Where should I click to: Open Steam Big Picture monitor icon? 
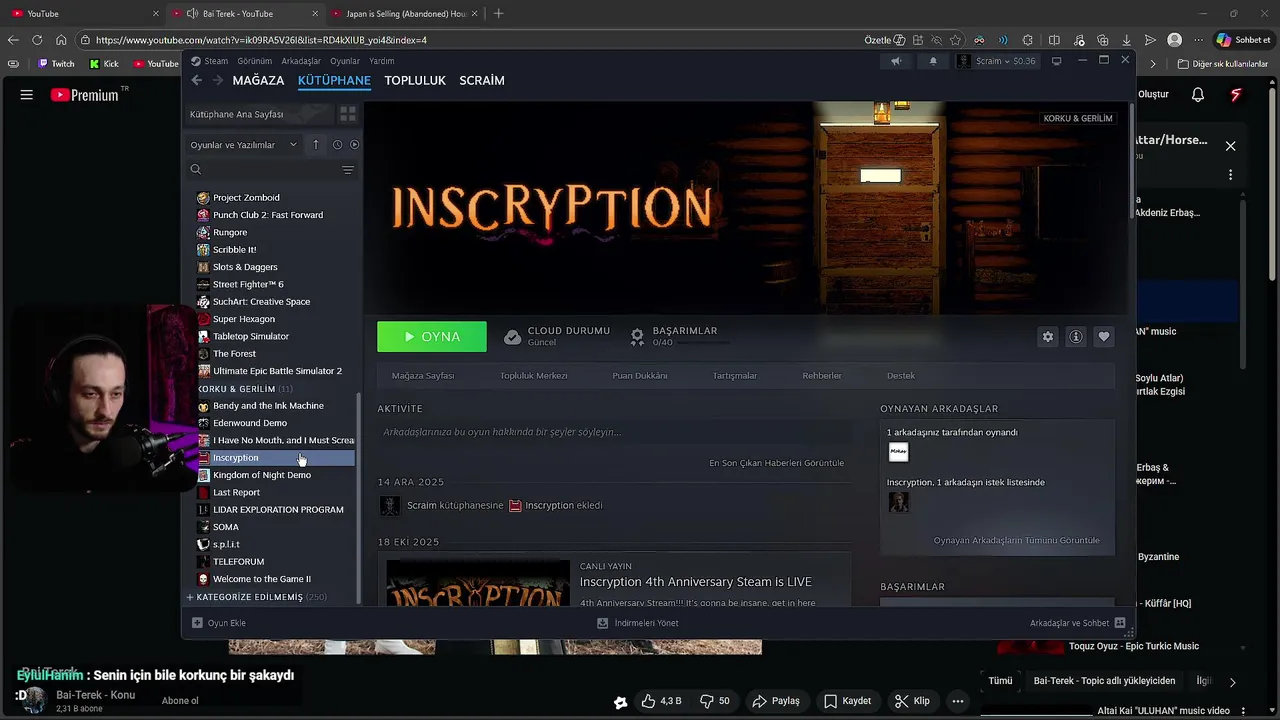point(1056,61)
